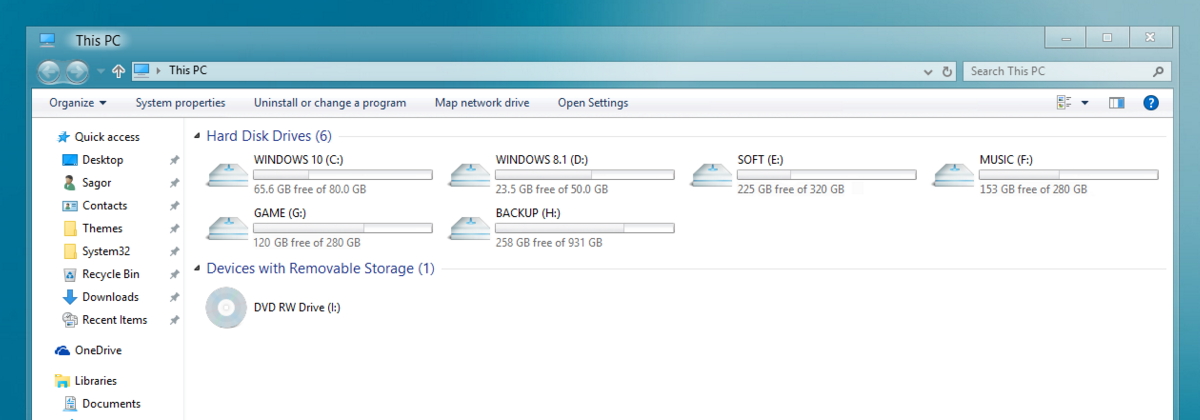Open Contacts in navigation pane
1200x420 pixels.
(104, 206)
